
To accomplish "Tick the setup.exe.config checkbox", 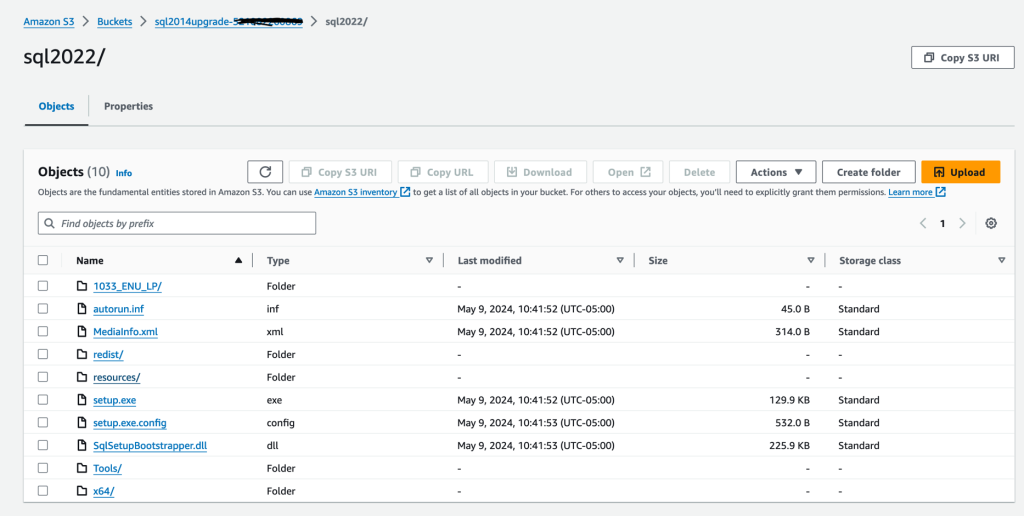I will click(x=43, y=423).
